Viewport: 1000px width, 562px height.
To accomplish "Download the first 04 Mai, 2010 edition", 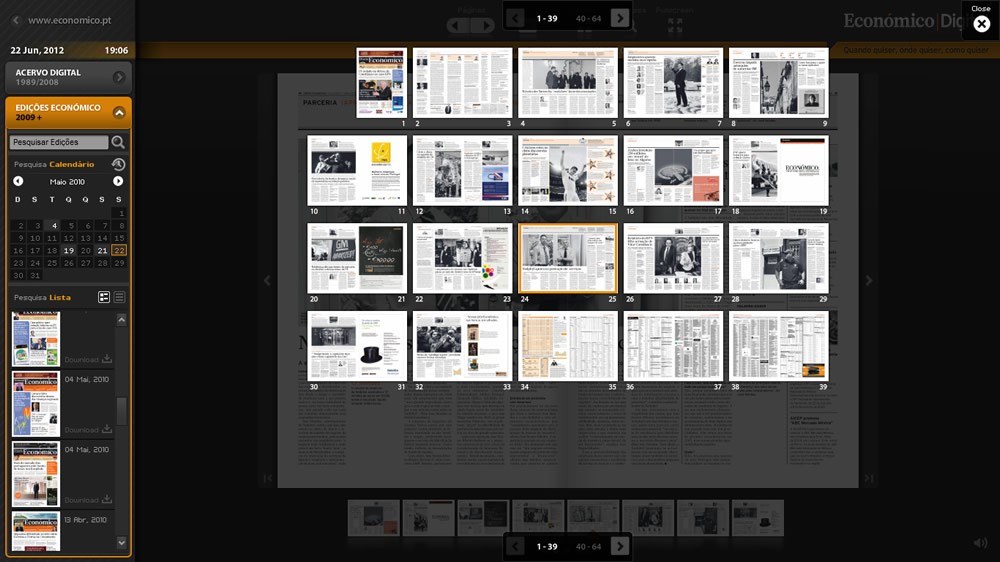I will [x=89, y=429].
